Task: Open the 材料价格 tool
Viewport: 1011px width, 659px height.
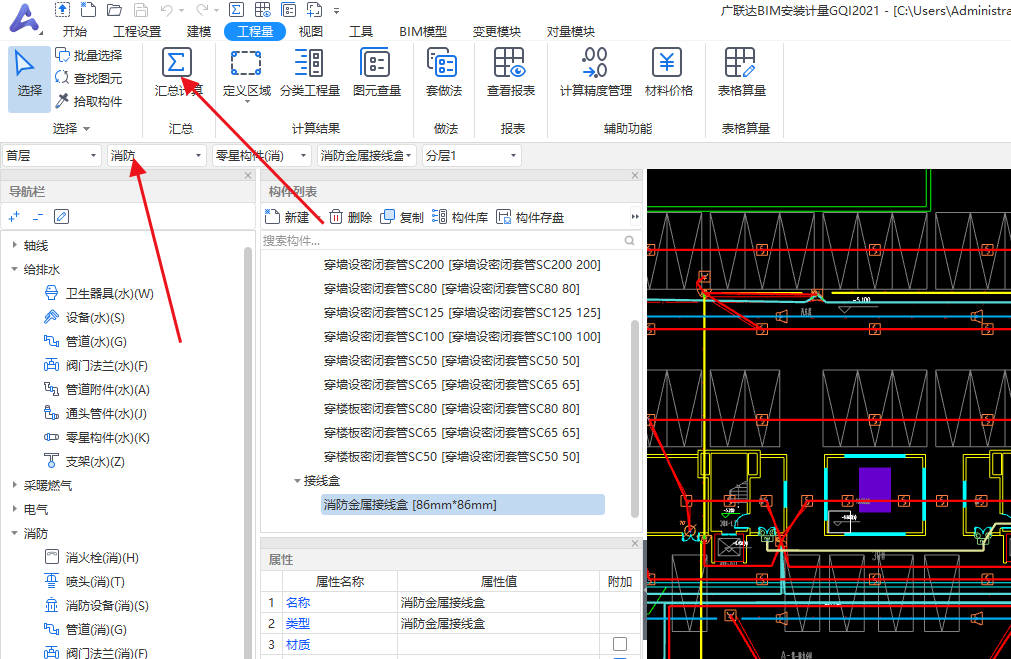Action: pyautogui.click(x=668, y=65)
